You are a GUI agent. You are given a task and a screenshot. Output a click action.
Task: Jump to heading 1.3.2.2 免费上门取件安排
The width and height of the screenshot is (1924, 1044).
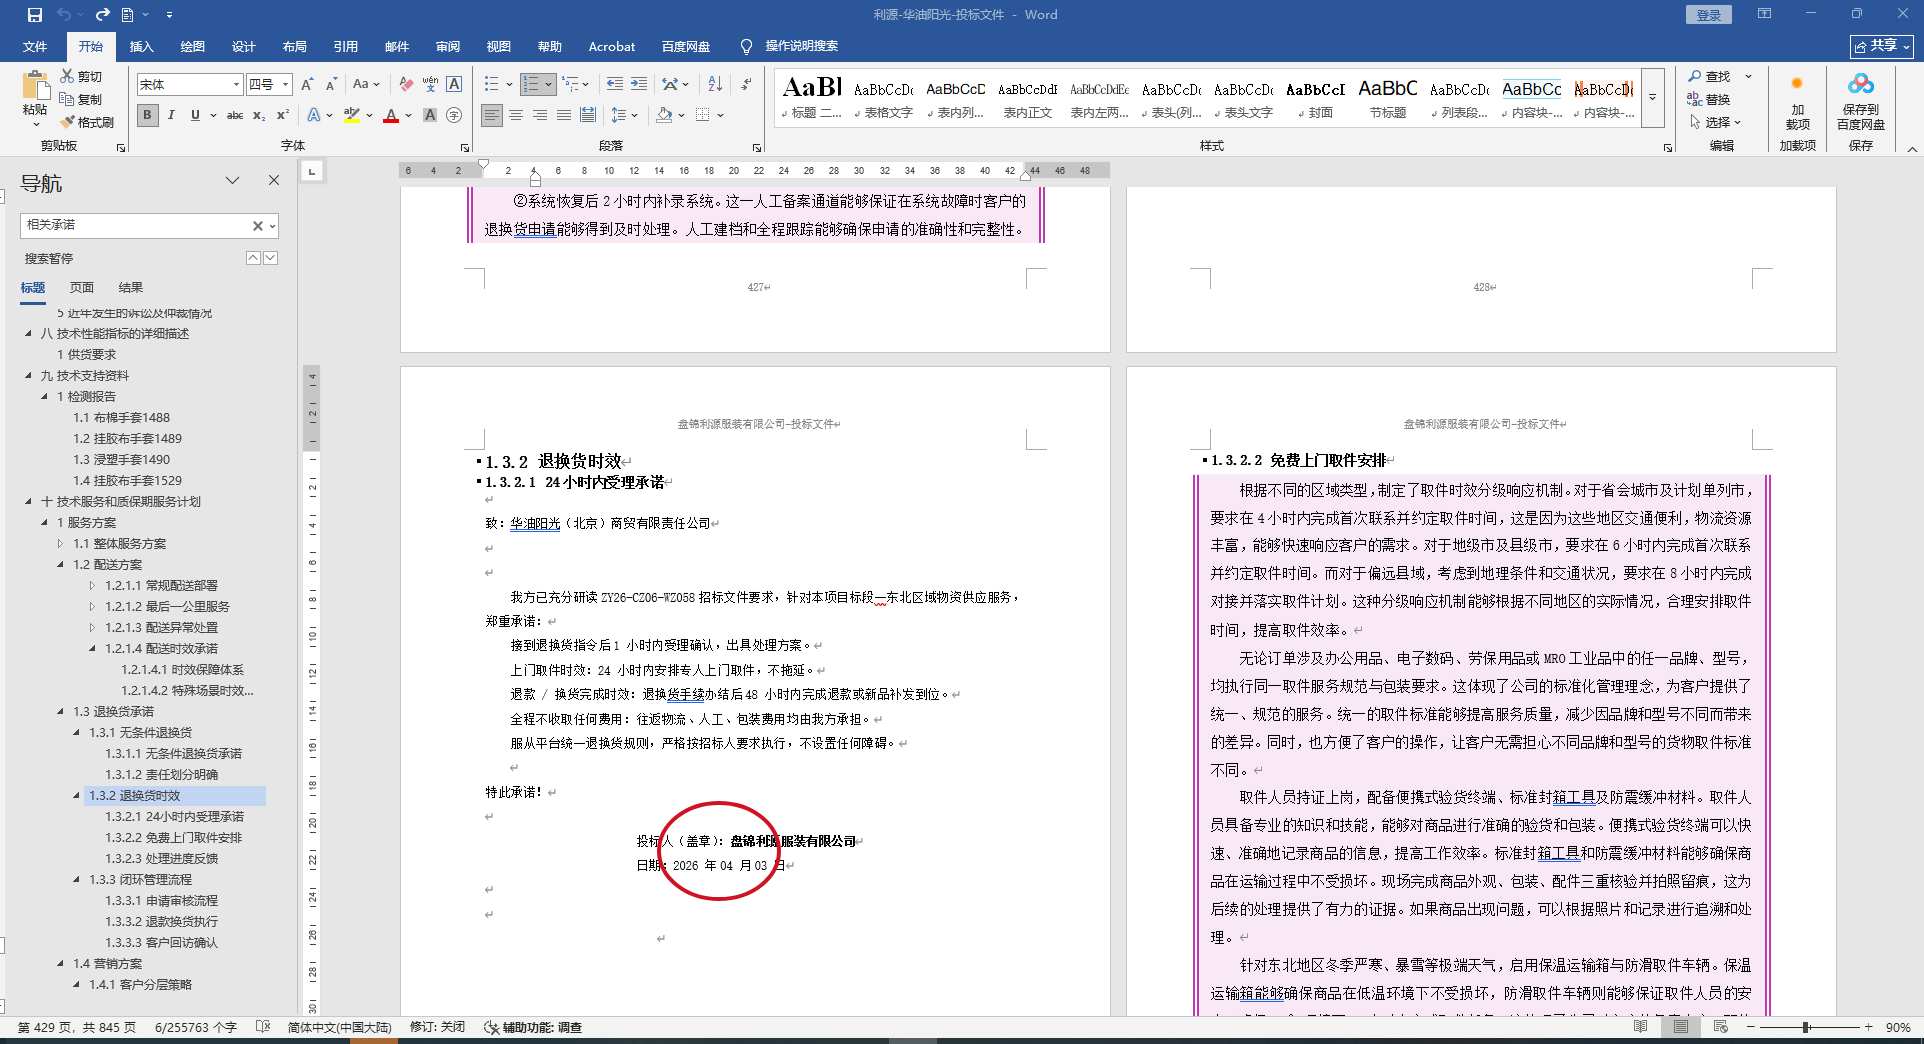pyautogui.click(x=174, y=838)
